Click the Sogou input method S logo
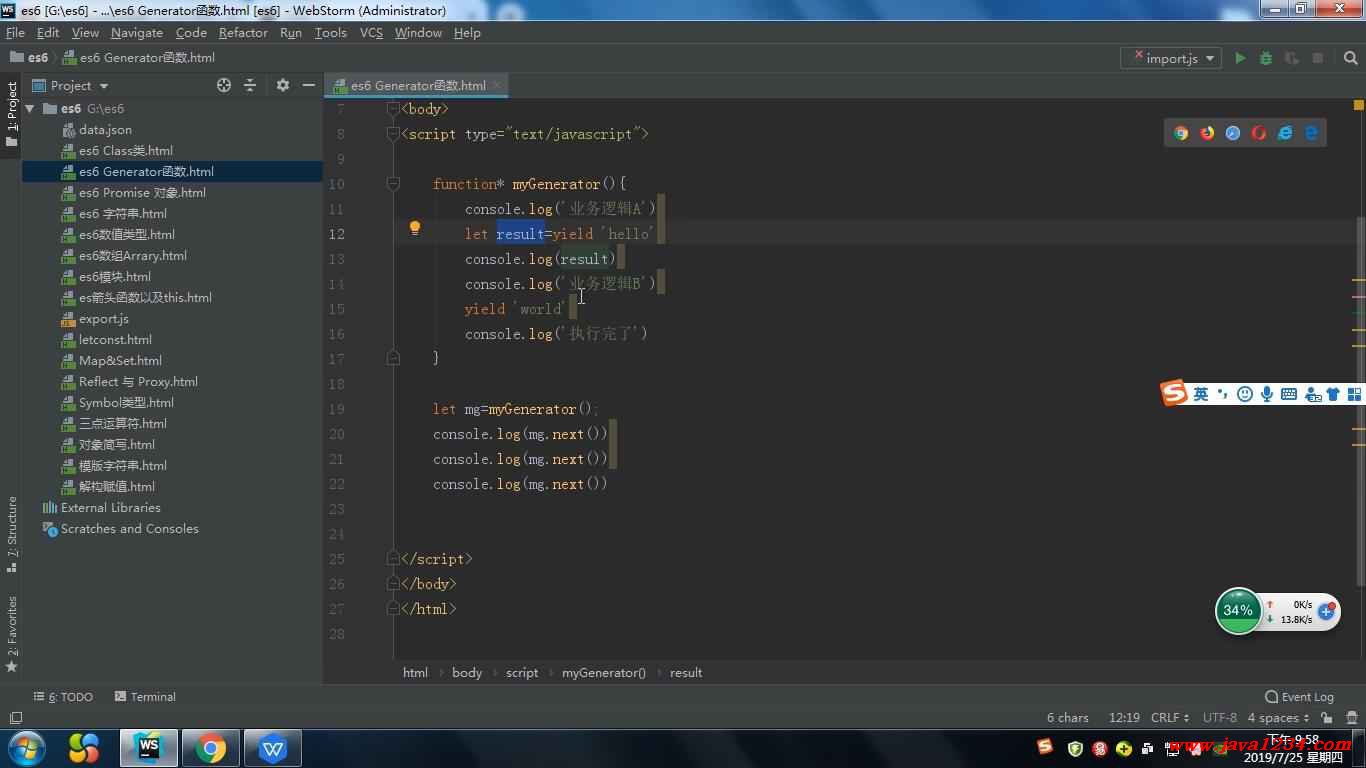The height and width of the screenshot is (768, 1366). pos(1173,393)
